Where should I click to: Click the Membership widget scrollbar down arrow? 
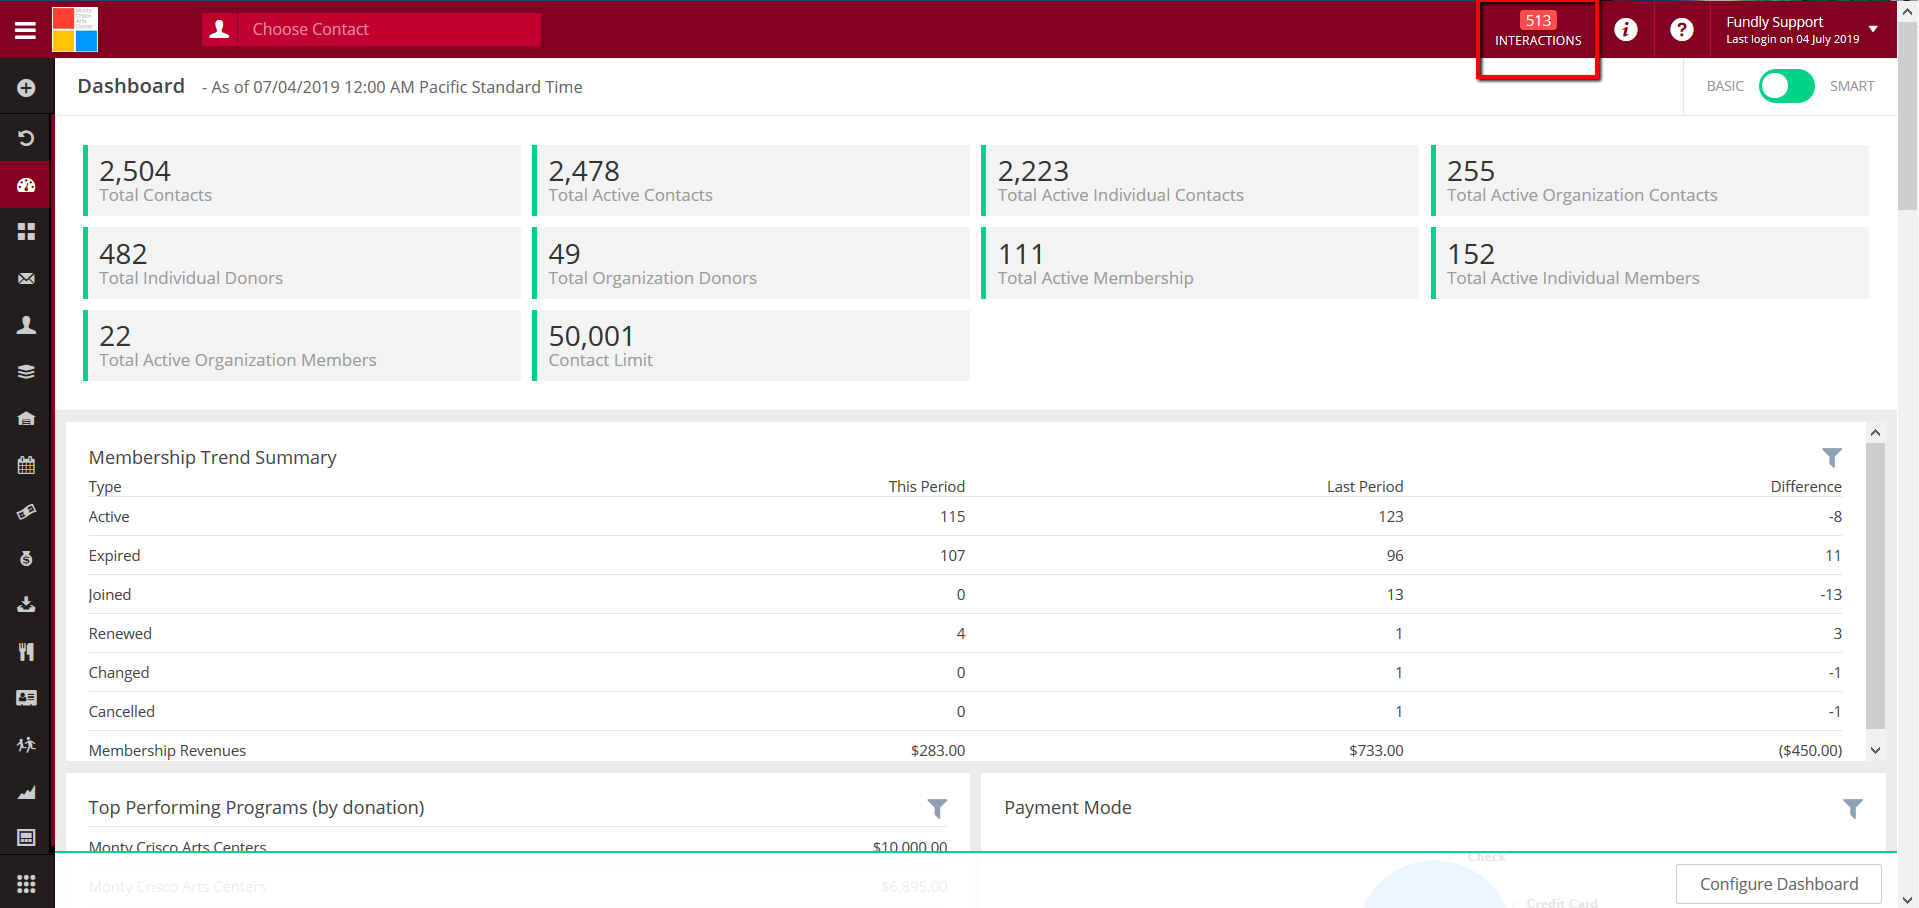(x=1875, y=750)
